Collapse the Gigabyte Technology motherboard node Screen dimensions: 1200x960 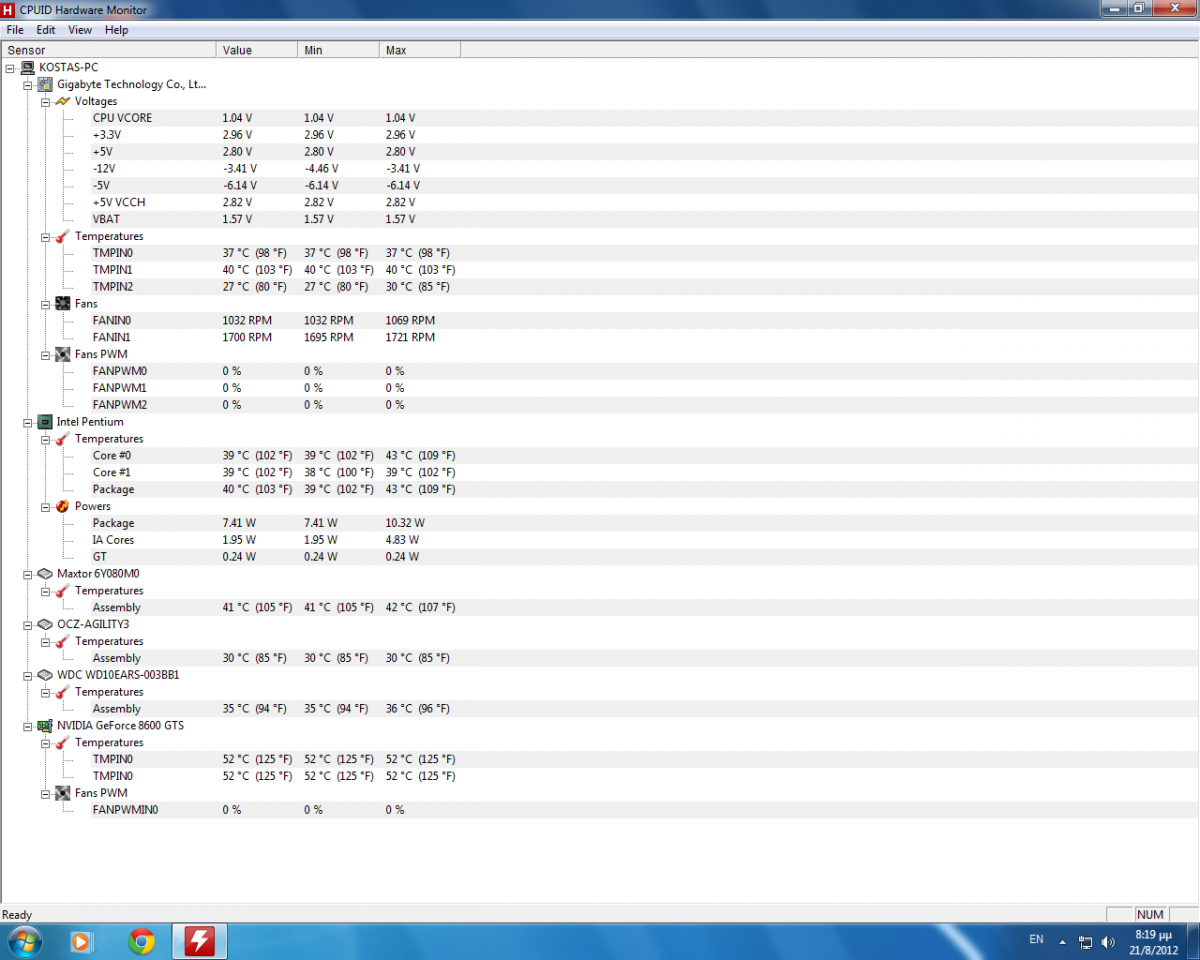(28, 85)
